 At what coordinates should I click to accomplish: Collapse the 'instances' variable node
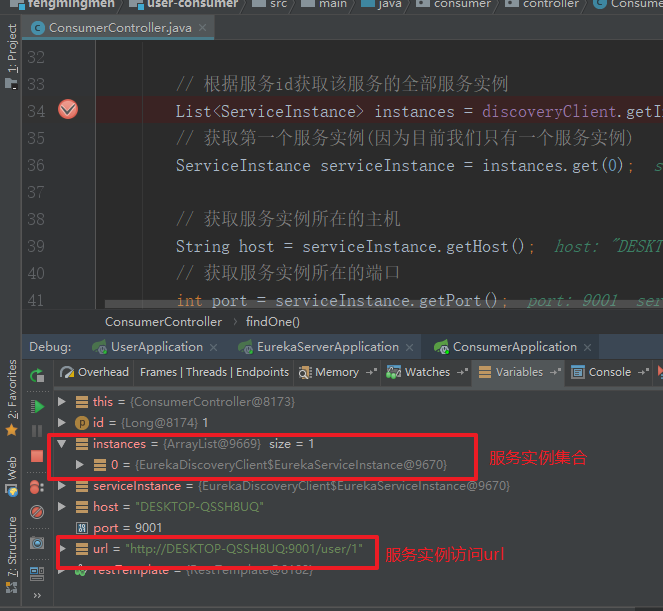coord(62,444)
